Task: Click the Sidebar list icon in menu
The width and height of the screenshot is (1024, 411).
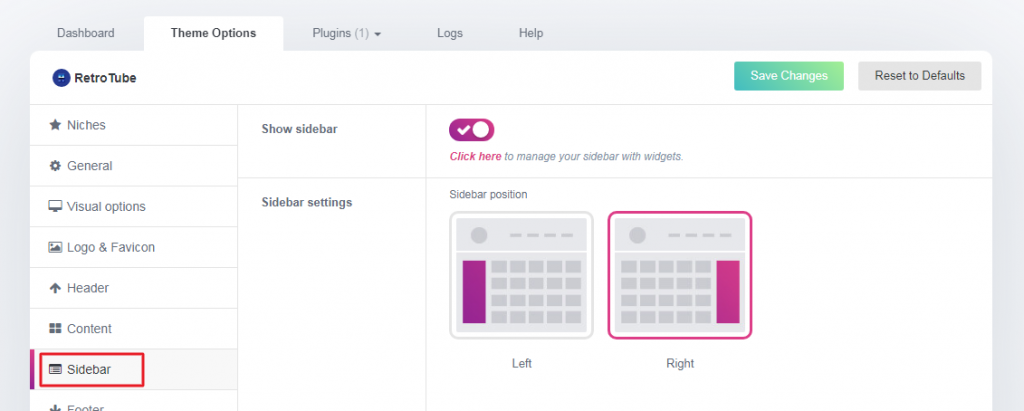Action: coord(55,370)
